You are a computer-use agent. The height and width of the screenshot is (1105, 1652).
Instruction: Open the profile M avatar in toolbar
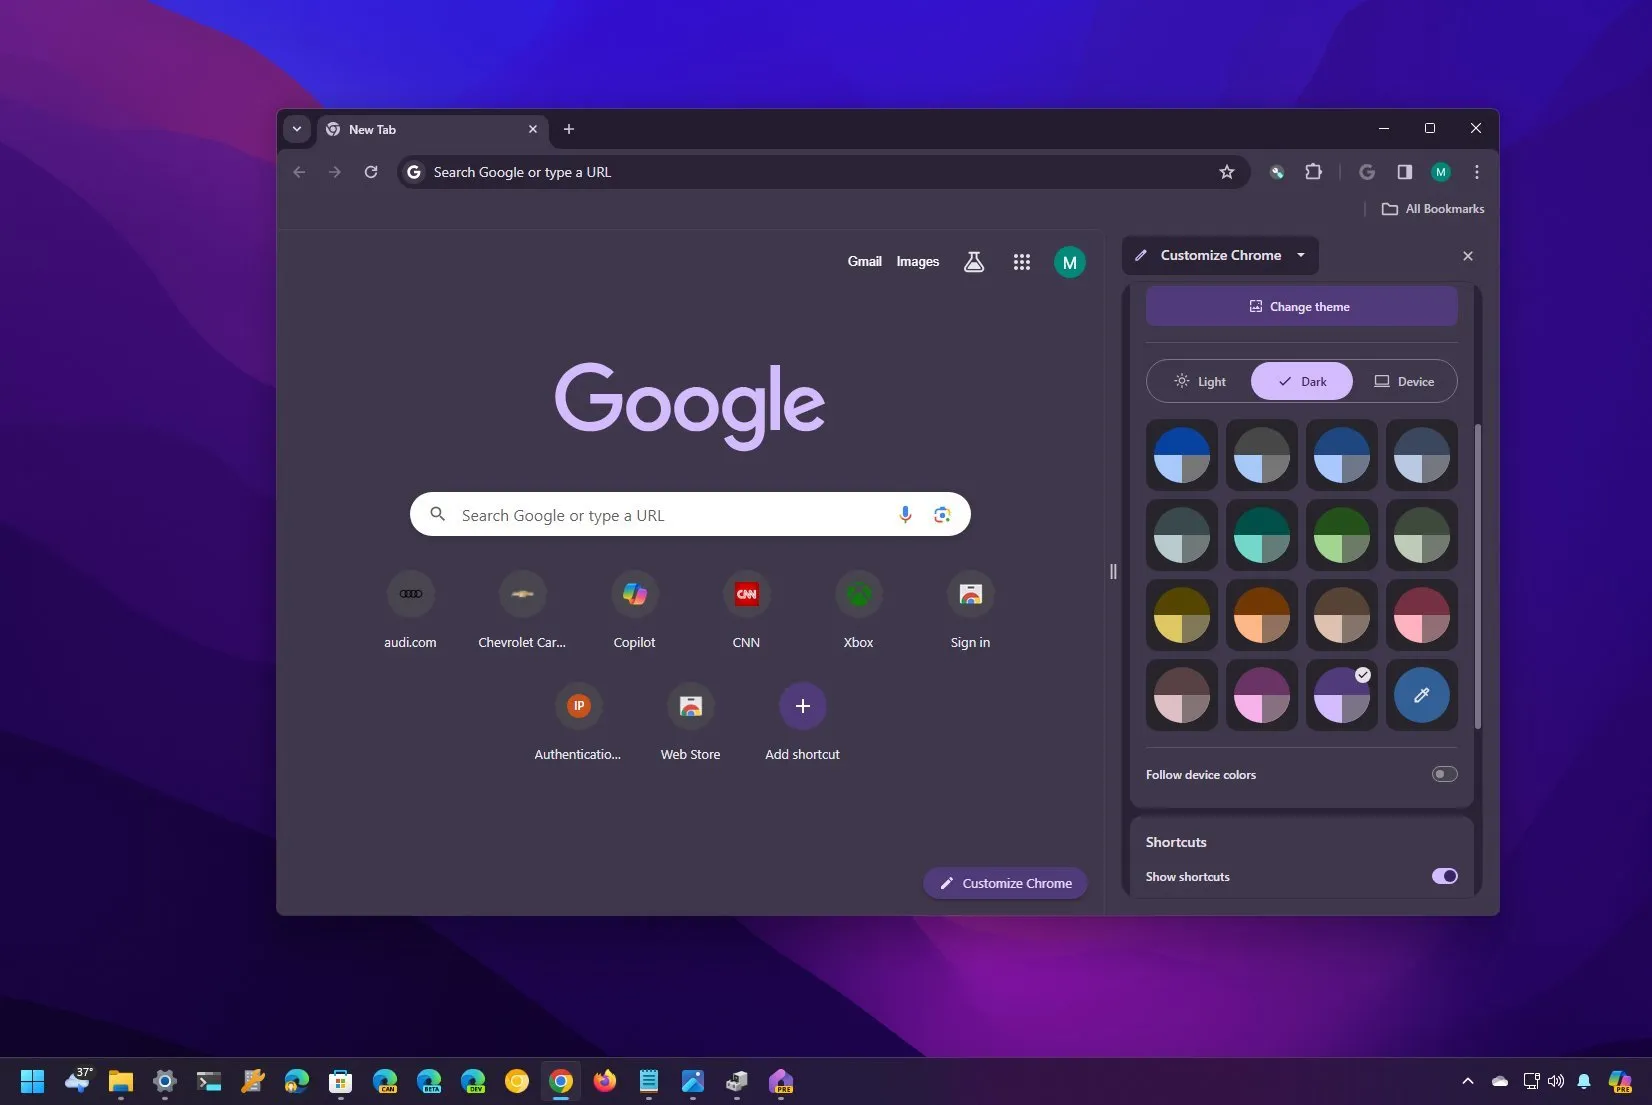[x=1441, y=172]
